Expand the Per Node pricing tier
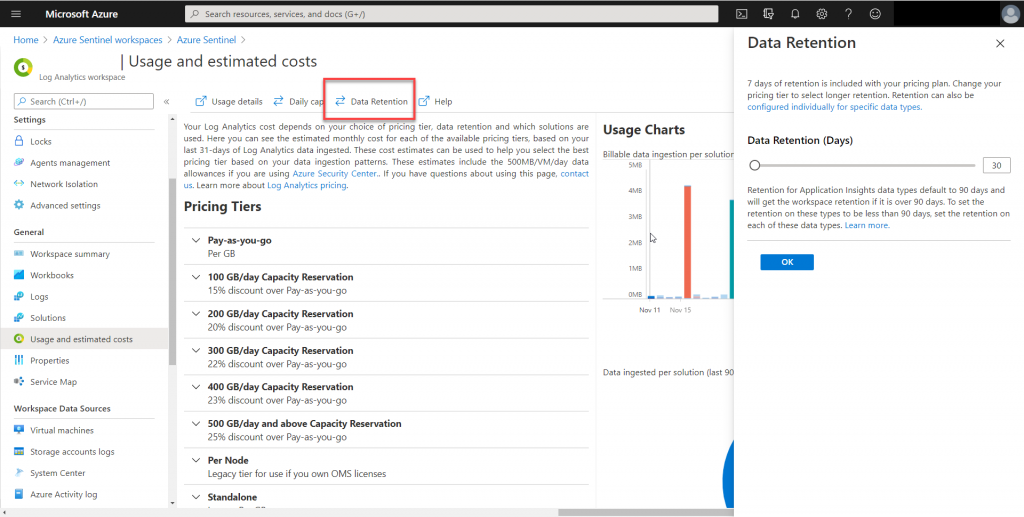The width and height of the screenshot is (1024, 517). coord(196,460)
